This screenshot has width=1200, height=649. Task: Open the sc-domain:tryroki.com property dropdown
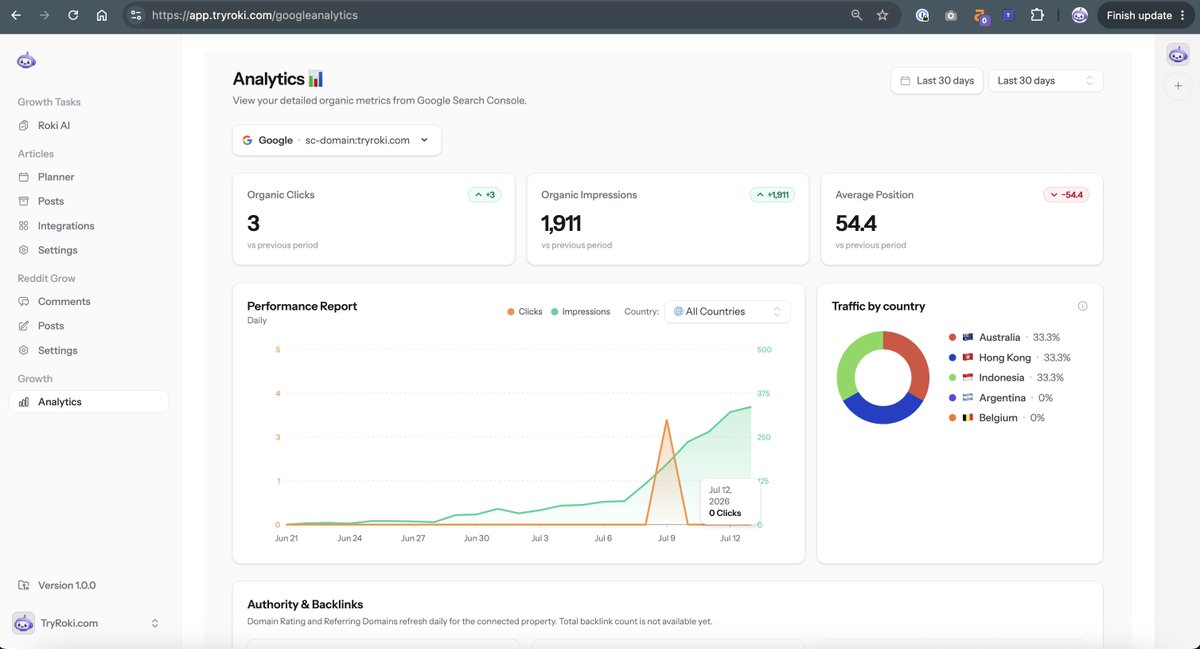337,140
